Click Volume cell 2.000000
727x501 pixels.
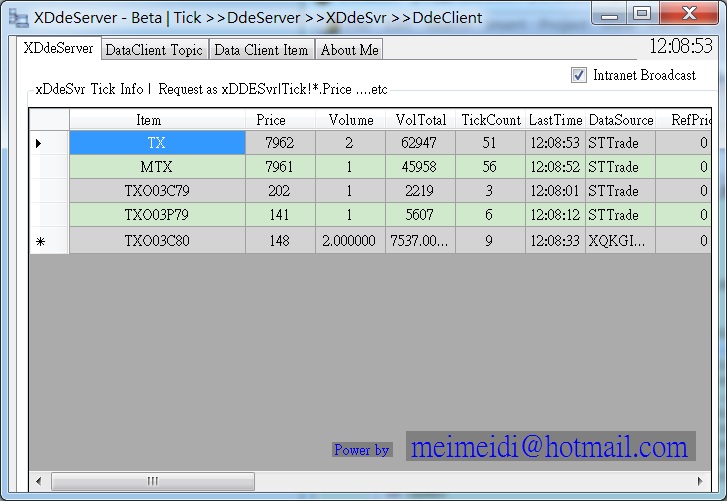[350, 241]
